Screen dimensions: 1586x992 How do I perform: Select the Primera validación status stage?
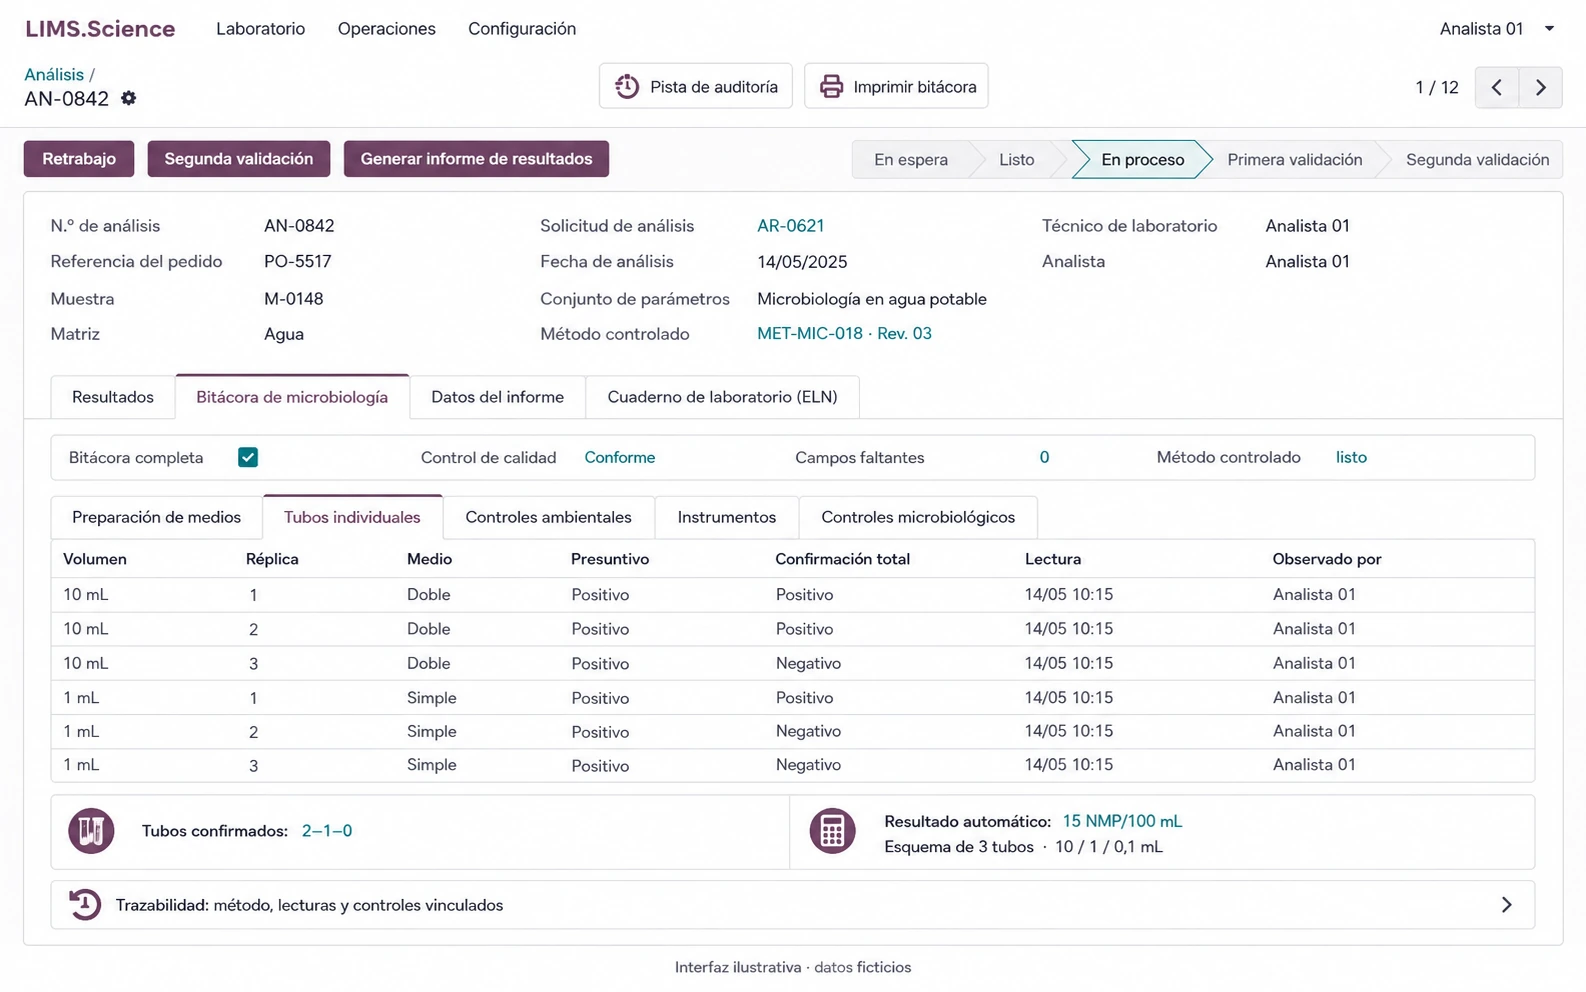click(1294, 160)
